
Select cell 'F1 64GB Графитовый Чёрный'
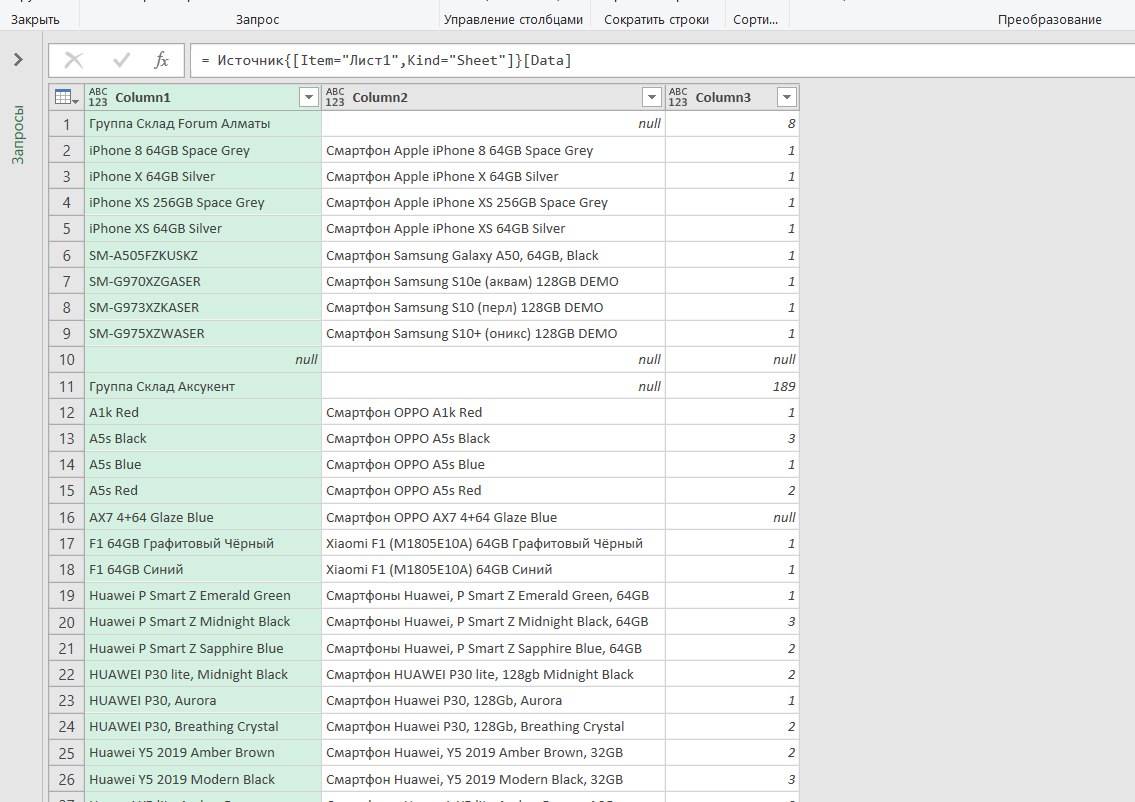(x=203, y=544)
